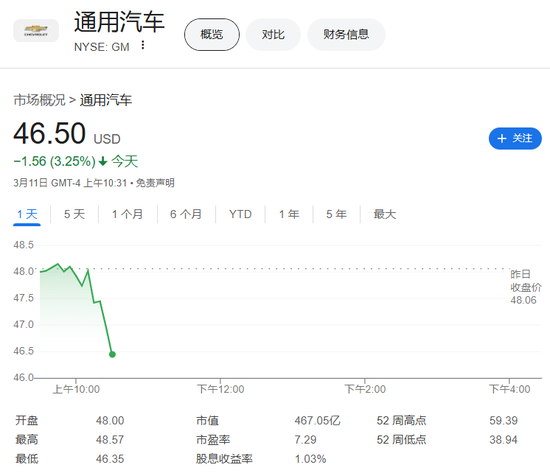Open the three-dot menu next to NYSE: GM
The width and height of the screenshot is (550, 476).
[x=142, y=45]
